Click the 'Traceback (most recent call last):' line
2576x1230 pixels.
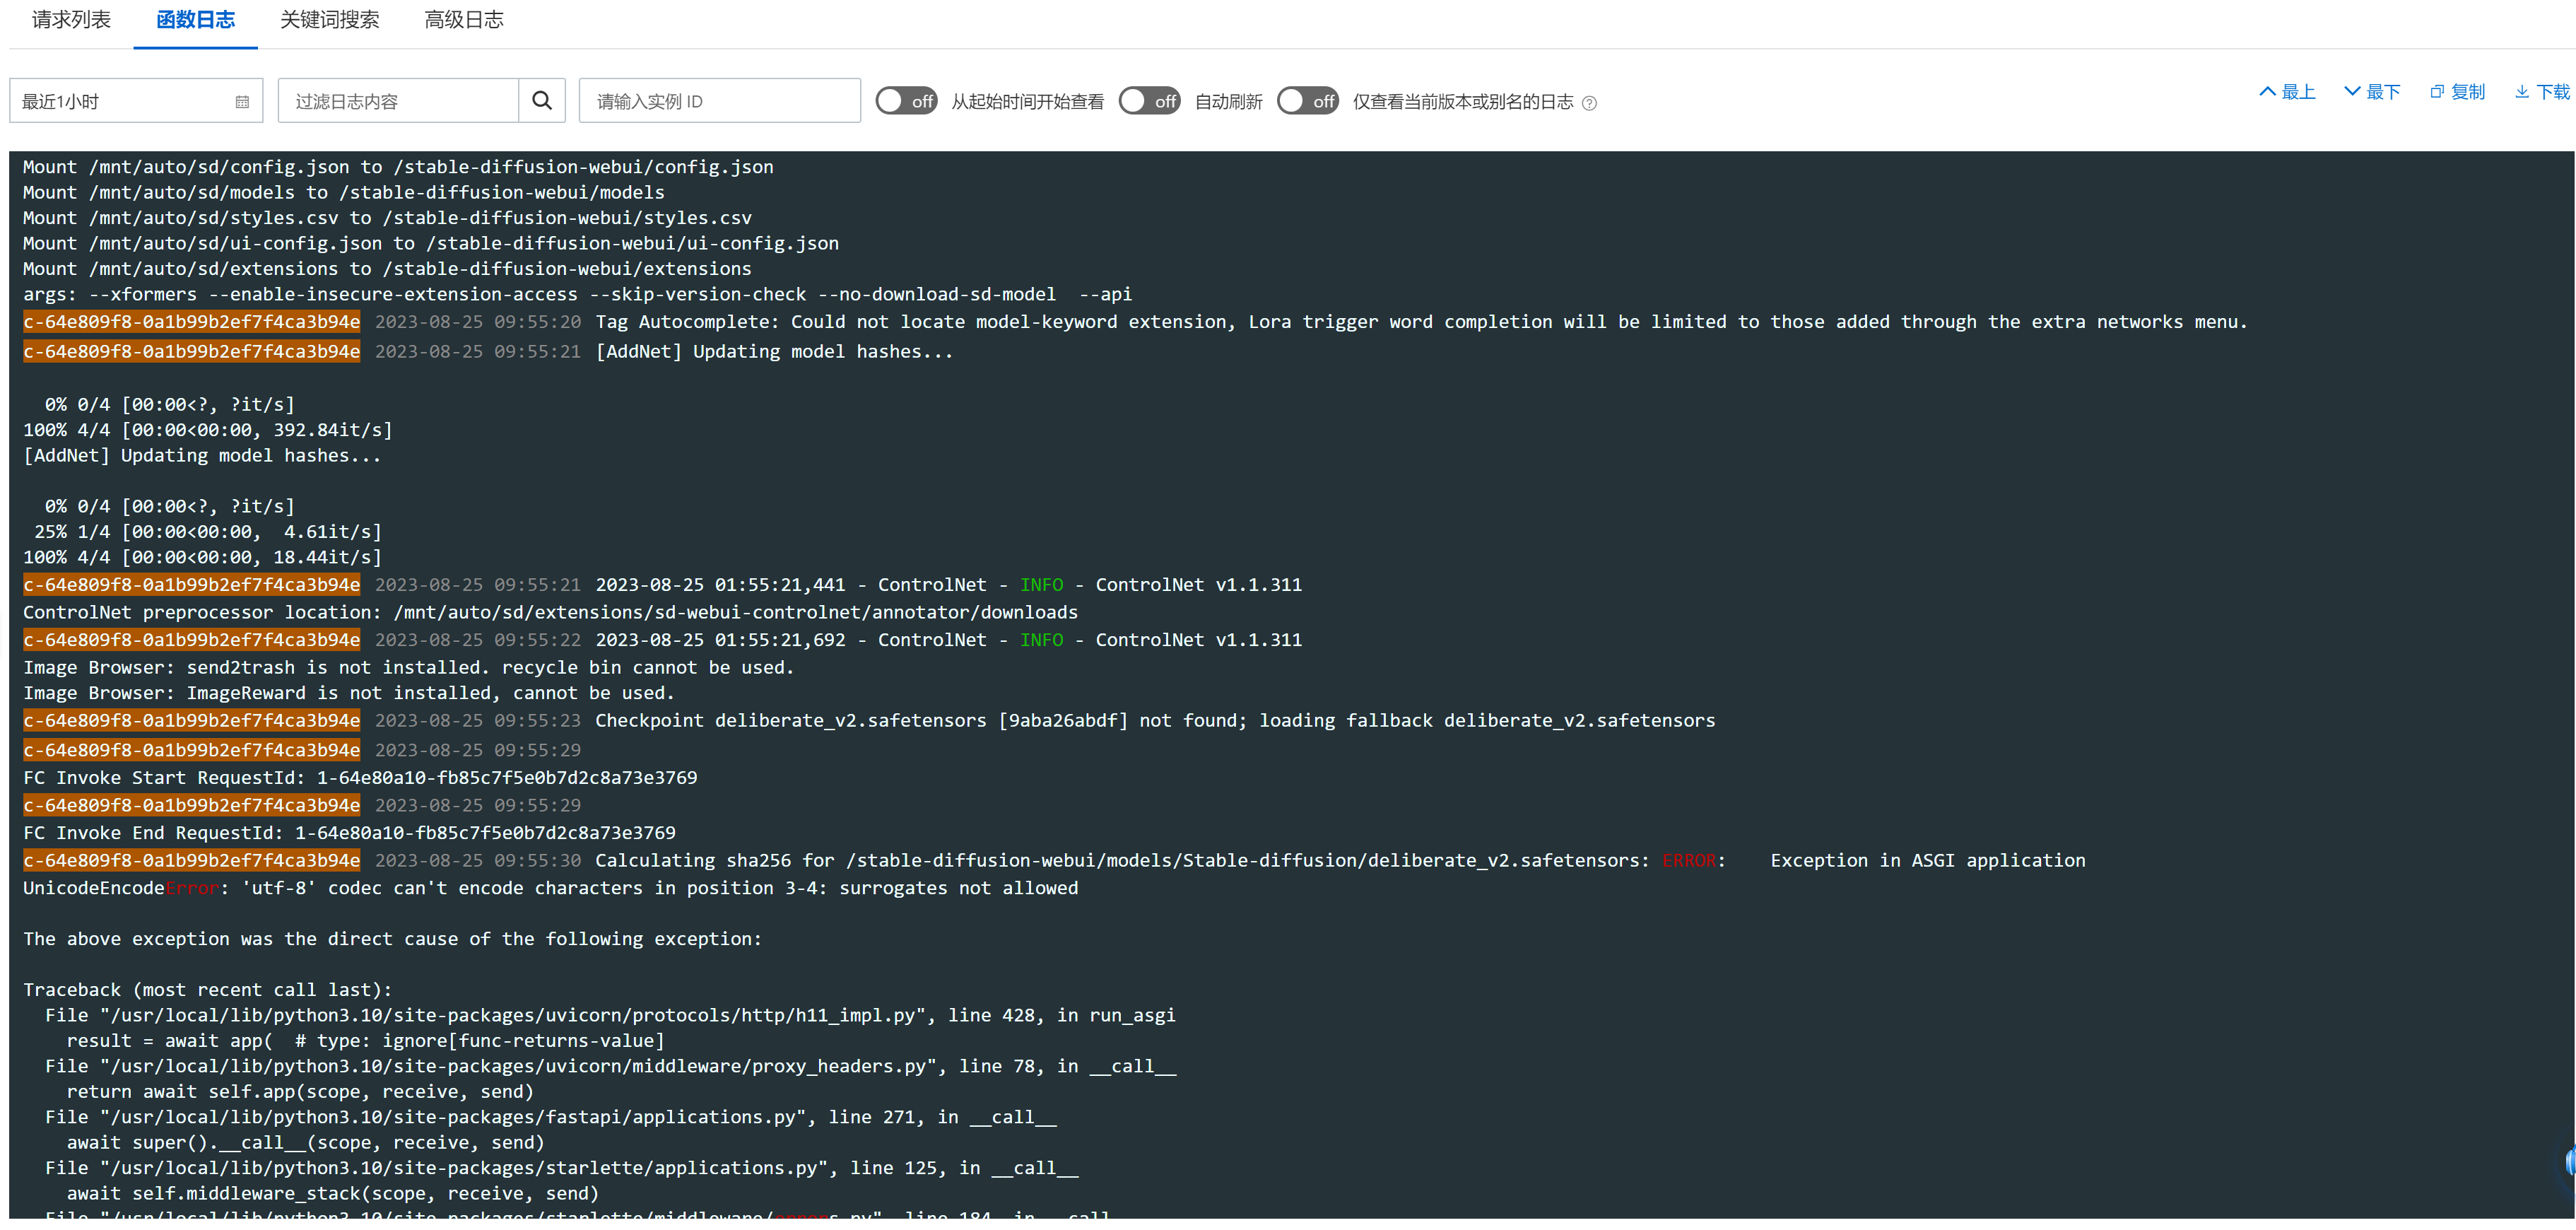click(x=207, y=990)
